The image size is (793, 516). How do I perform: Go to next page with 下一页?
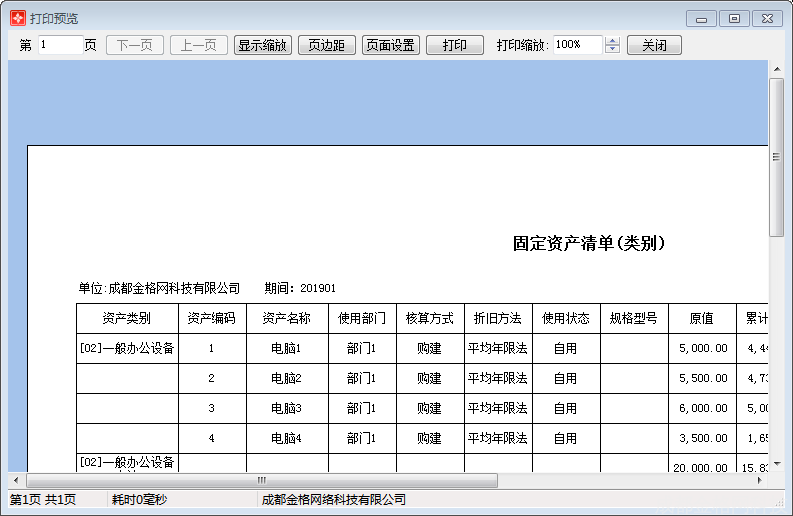(x=135, y=45)
